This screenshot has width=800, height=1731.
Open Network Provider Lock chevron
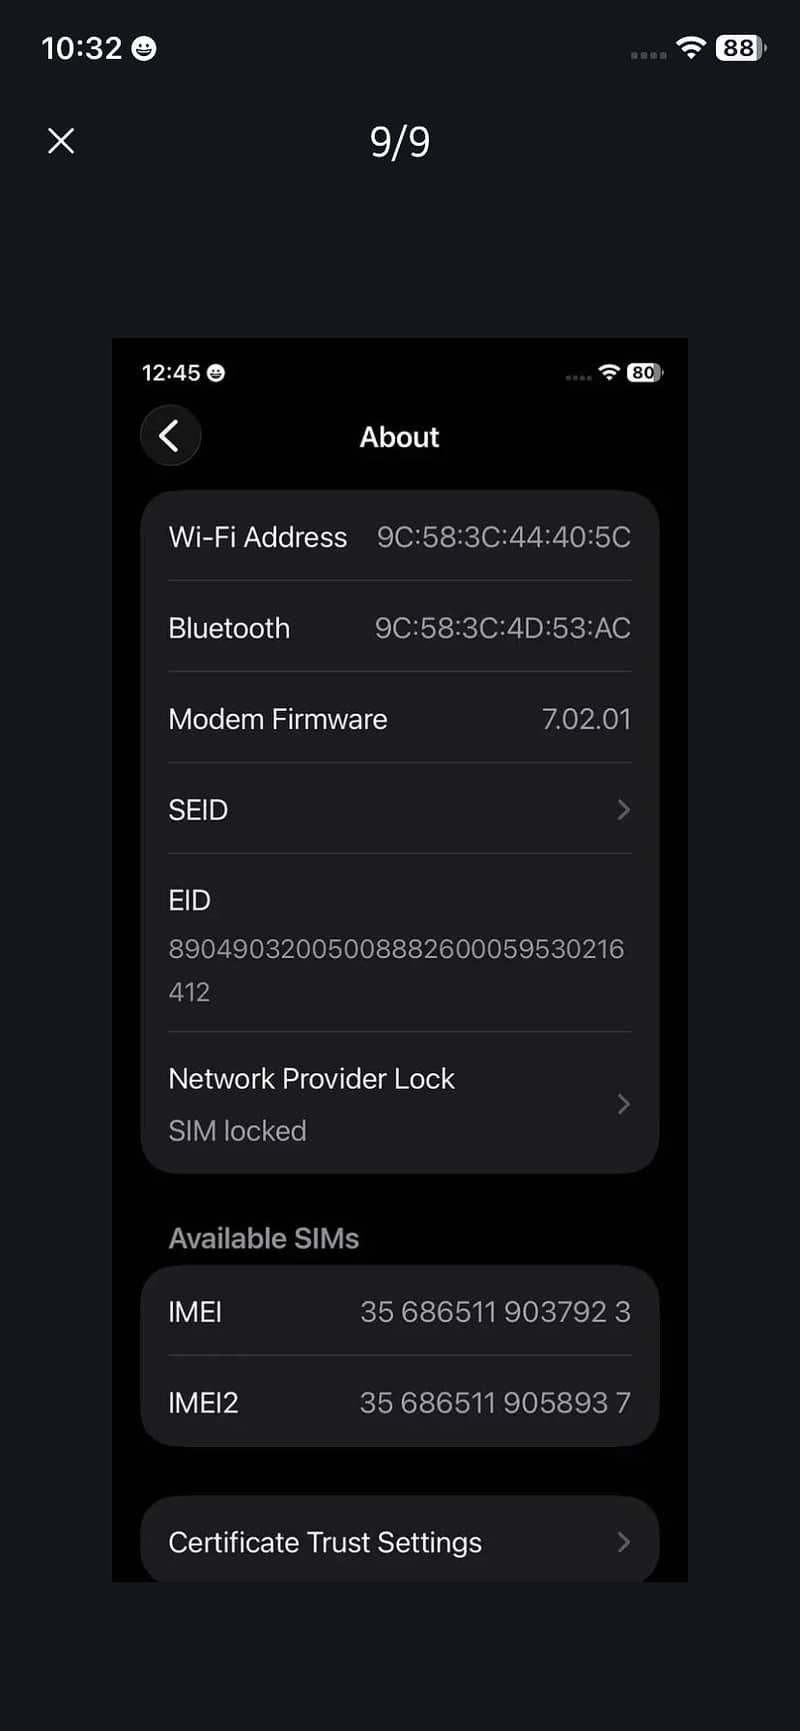point(623,1104)
